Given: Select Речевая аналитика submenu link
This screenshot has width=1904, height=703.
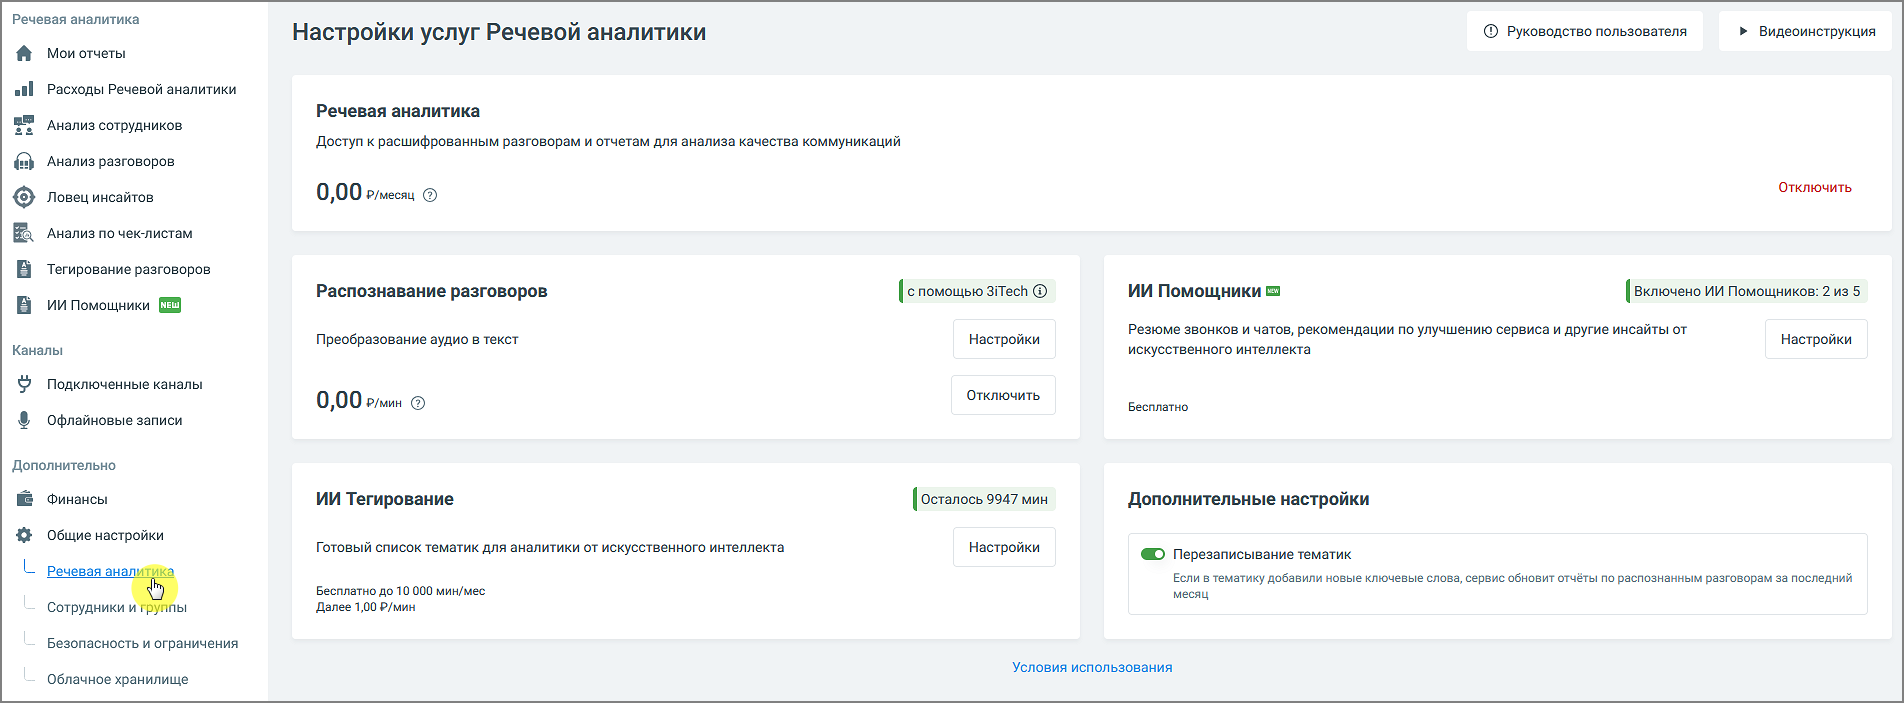Looking at the screenshot, I should click(110, 571).
